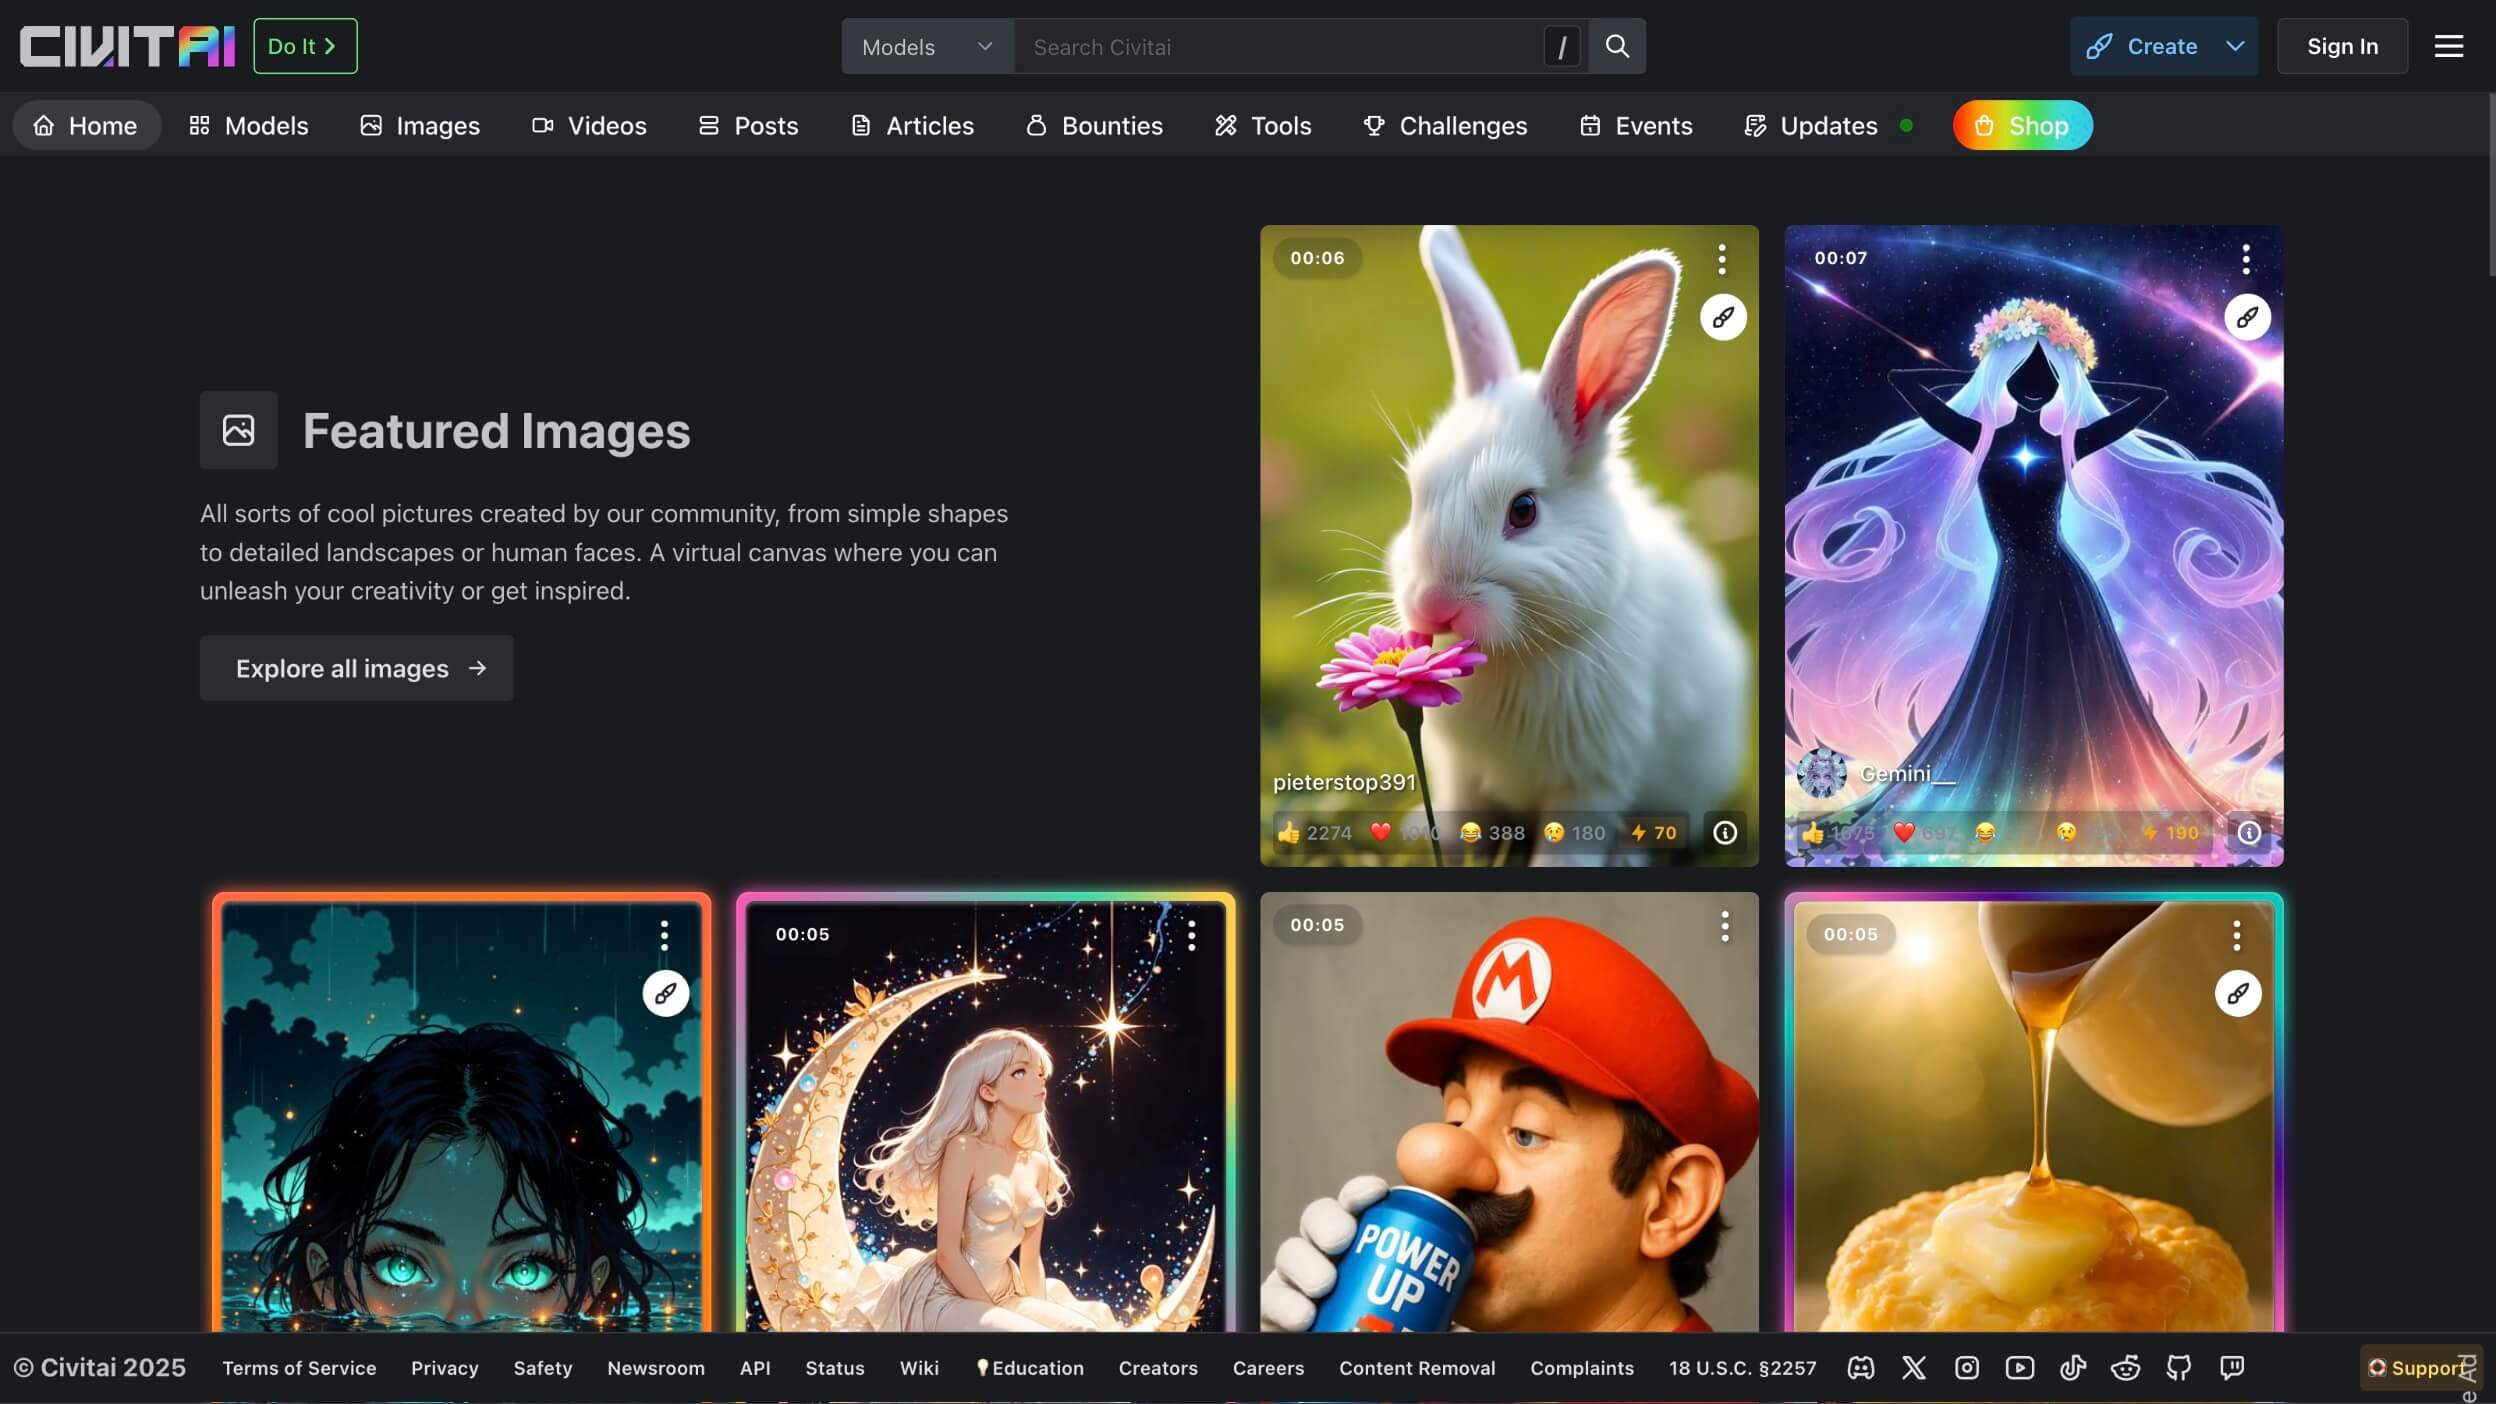
Task: Click the Sign In button
Action: (x=2342, y=46)
